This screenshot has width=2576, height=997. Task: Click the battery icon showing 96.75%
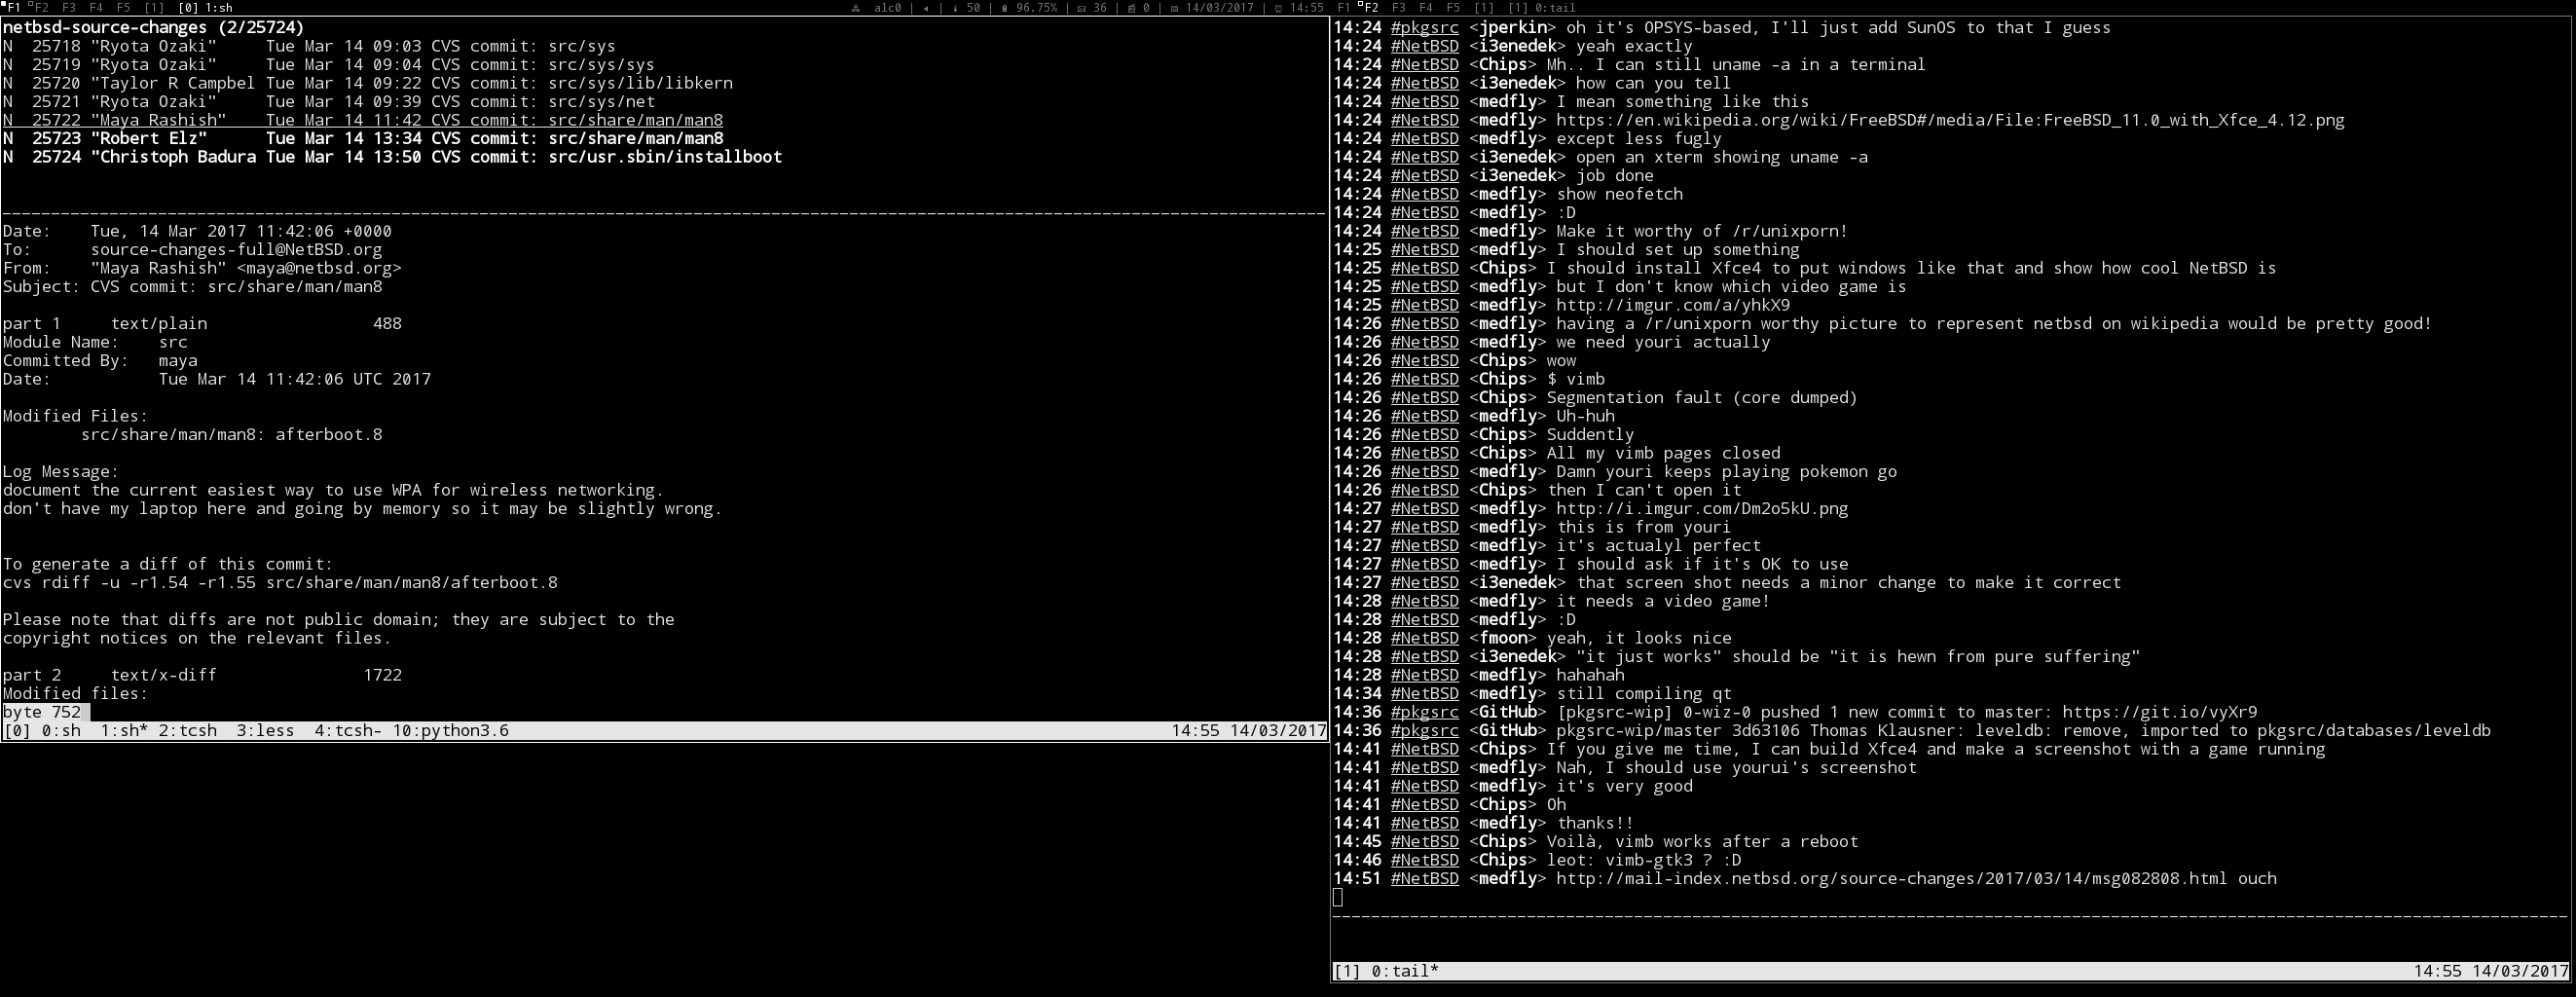coord(1004,8)
